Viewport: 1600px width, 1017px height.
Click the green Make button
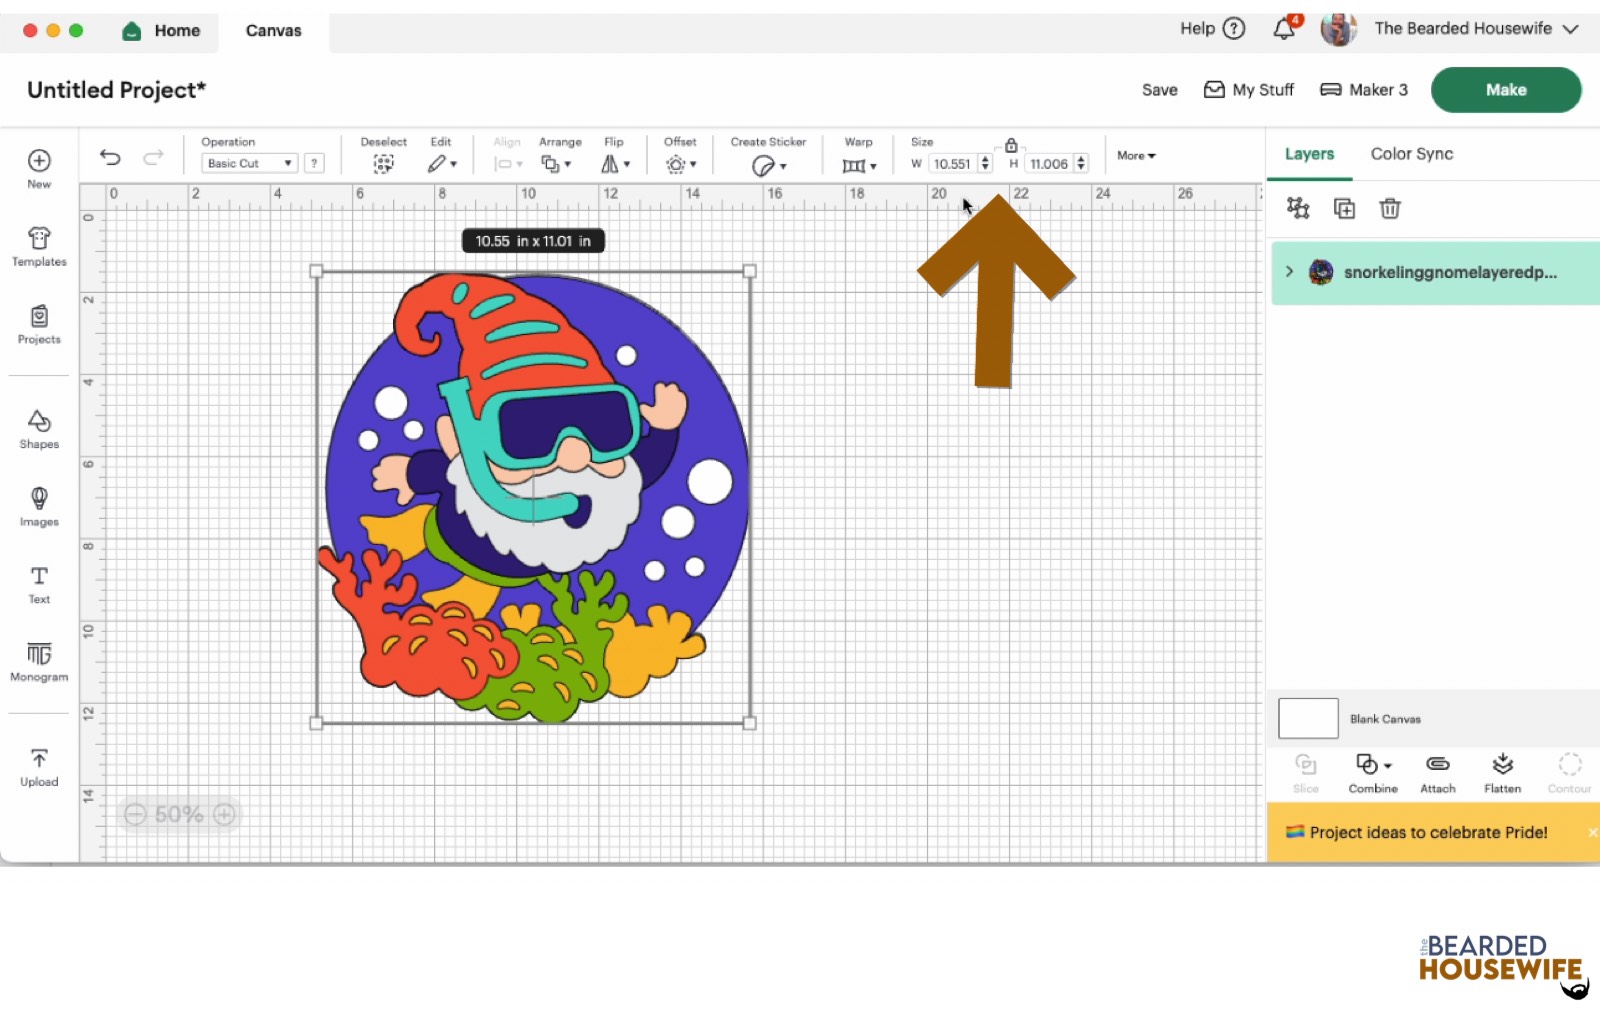[x=1506, y=90]
